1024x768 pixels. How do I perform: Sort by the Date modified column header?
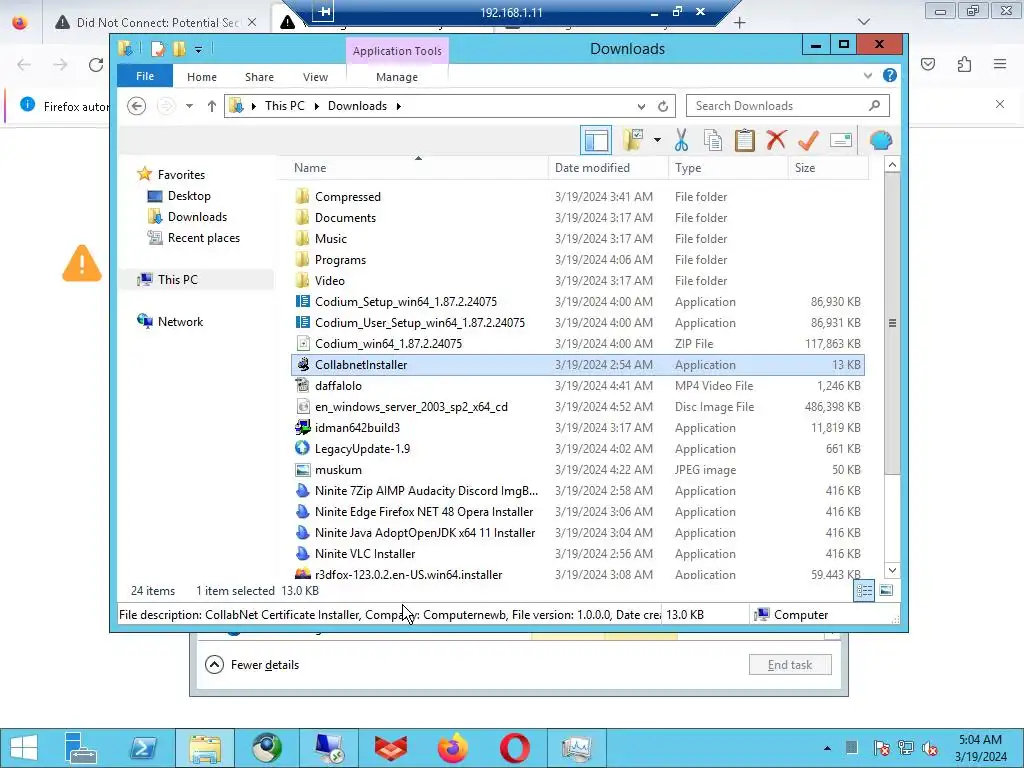tap(608, 168)
